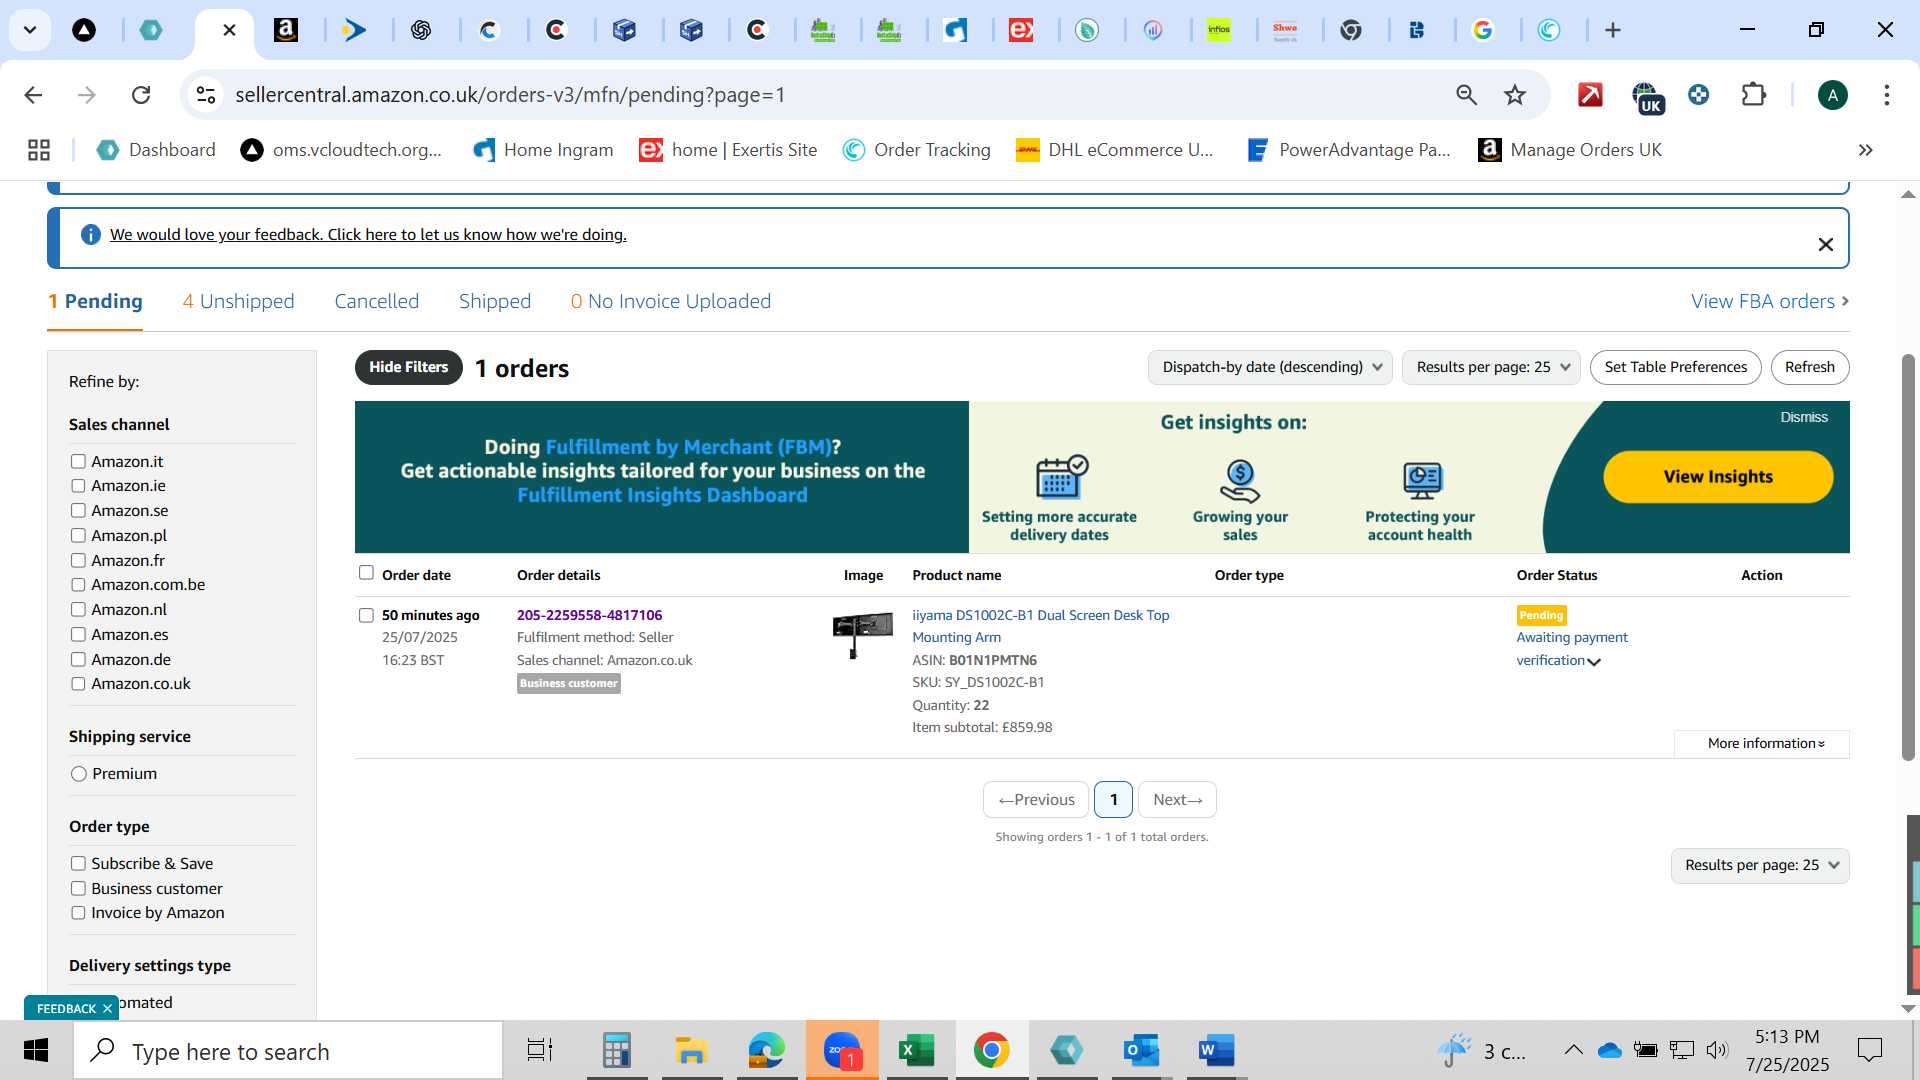Open File Explorer from the taskbar
The image size is (1920, 1080).
click(691, 1051)
